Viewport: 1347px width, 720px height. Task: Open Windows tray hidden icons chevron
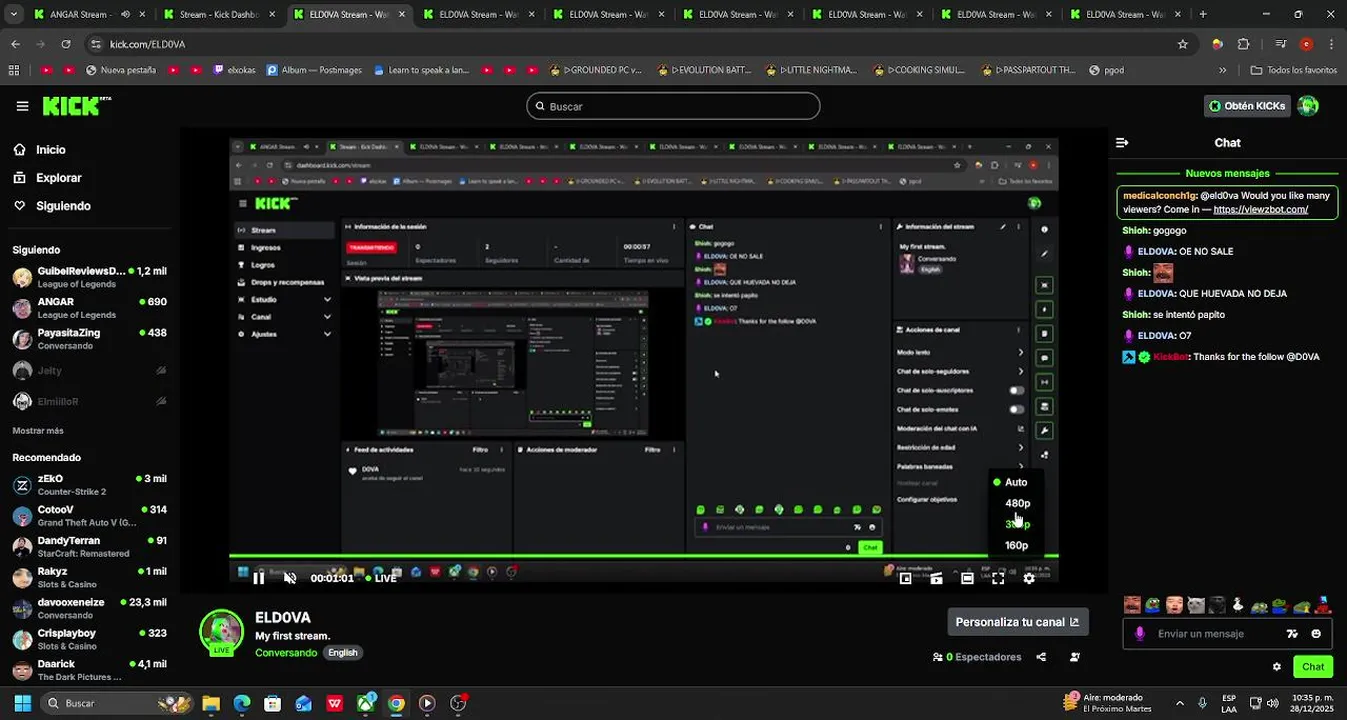point(1179,703)
